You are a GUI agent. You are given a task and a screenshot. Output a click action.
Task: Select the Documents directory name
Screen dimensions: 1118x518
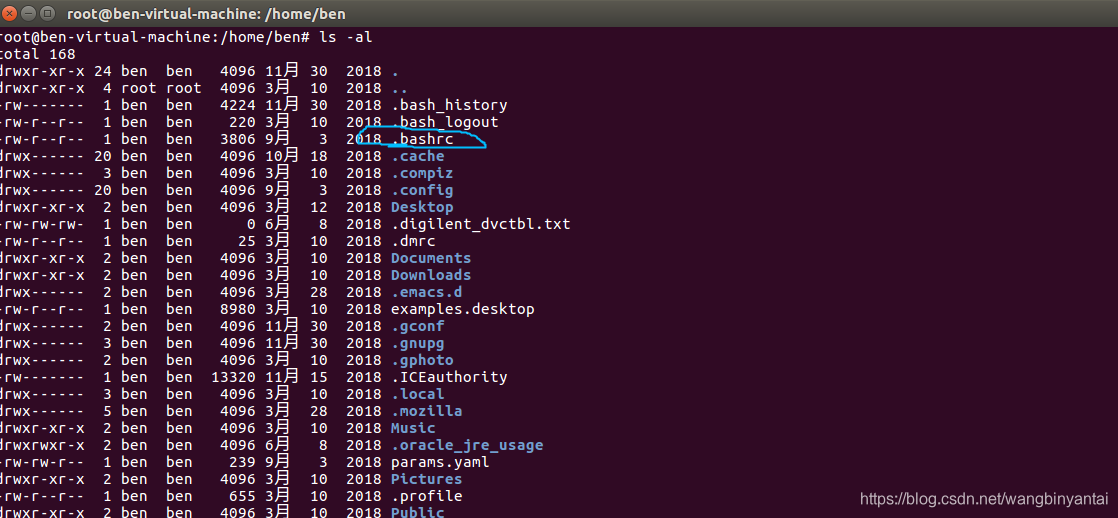pyautogui.click(x=431, y=258)
